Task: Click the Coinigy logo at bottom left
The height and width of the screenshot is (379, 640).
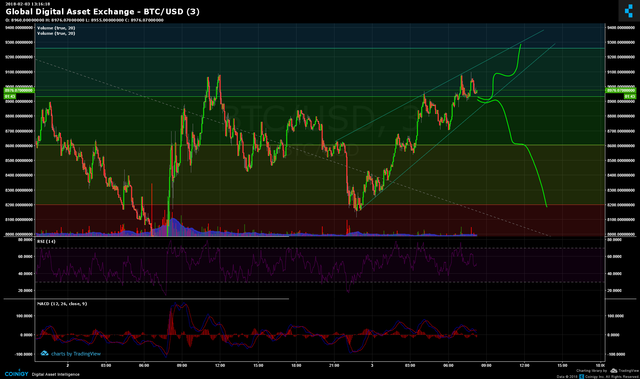Action: coord(16,374)
